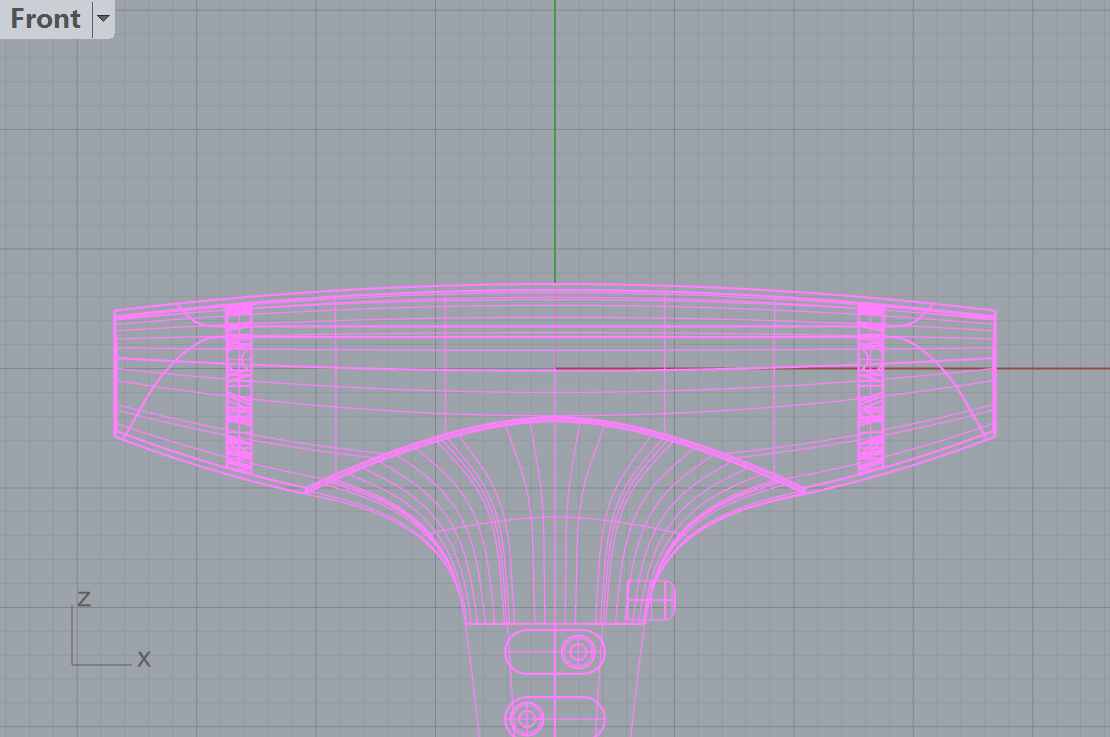
Task: Click the left rounded end of the upper slot
Action: tap(512, 652)
